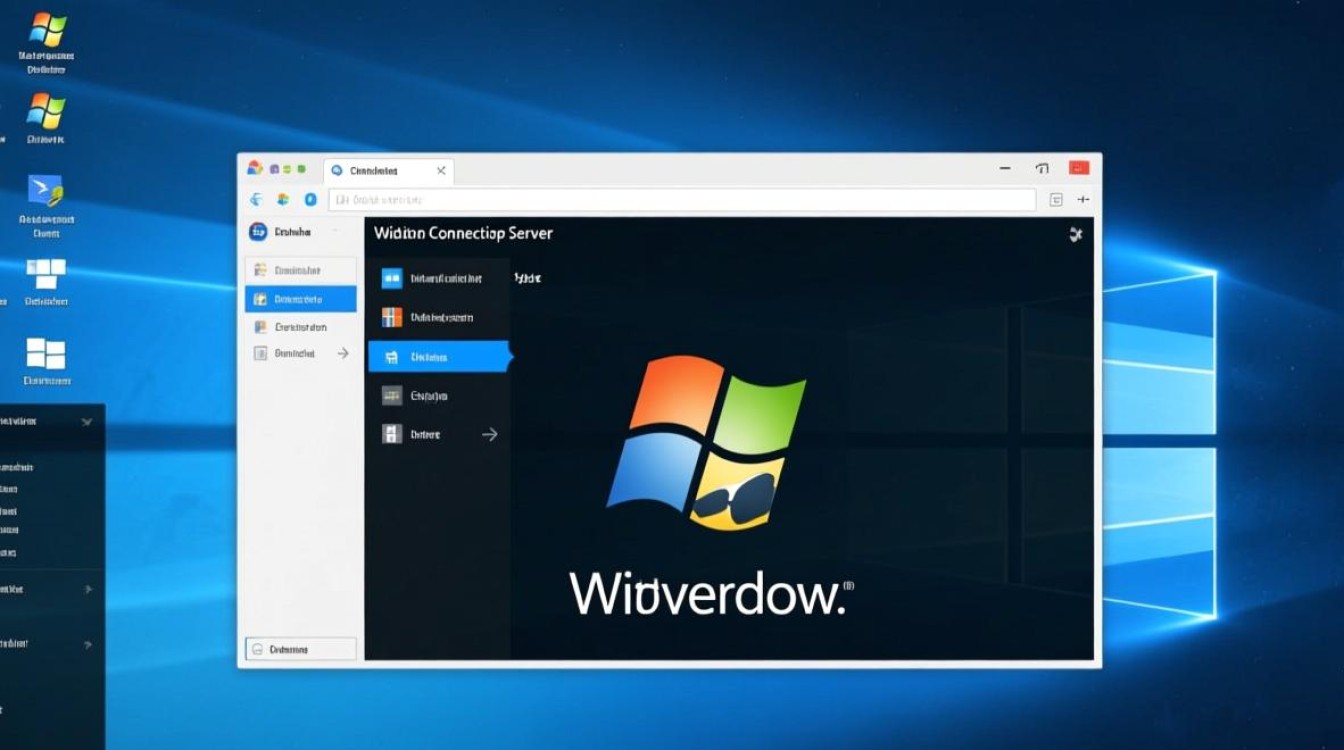The height and width of the screenshot is (750, 1344).
Task: Click the colorful icon beside the back arrow
Action: point(283,199)
